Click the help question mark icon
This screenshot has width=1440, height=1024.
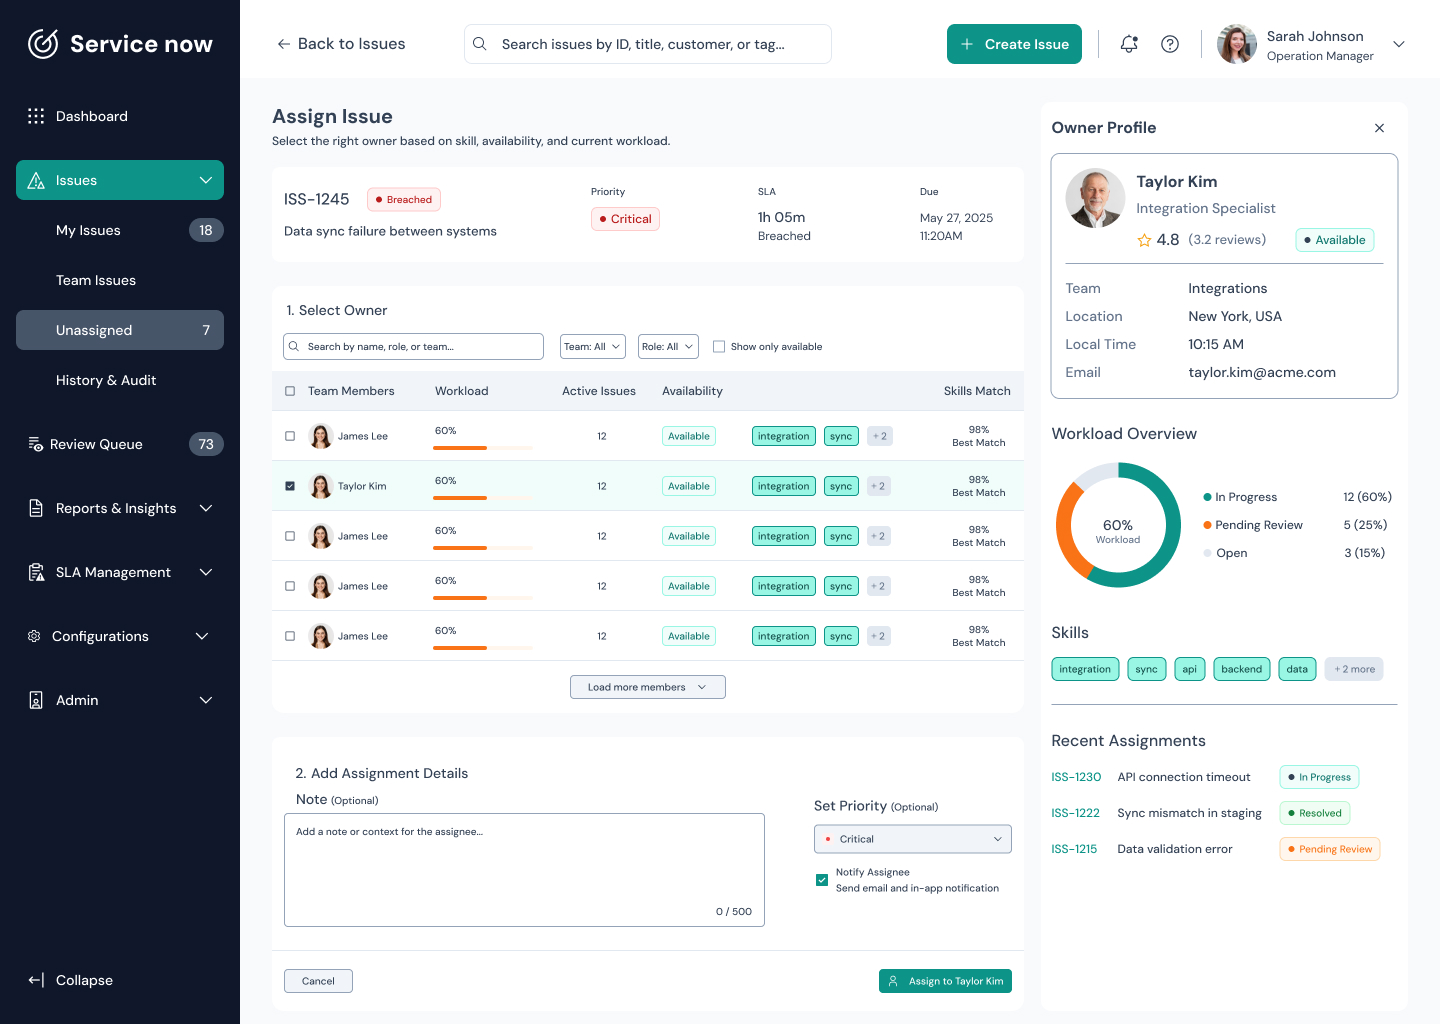[1170, 44]
